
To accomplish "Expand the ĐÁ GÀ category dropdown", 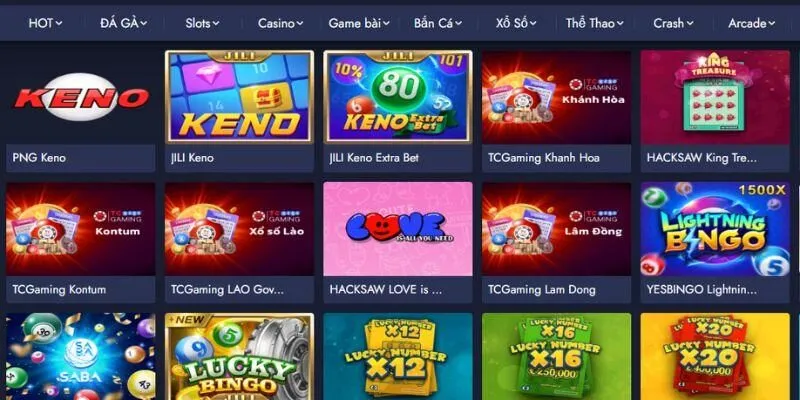I will point(123,23).
